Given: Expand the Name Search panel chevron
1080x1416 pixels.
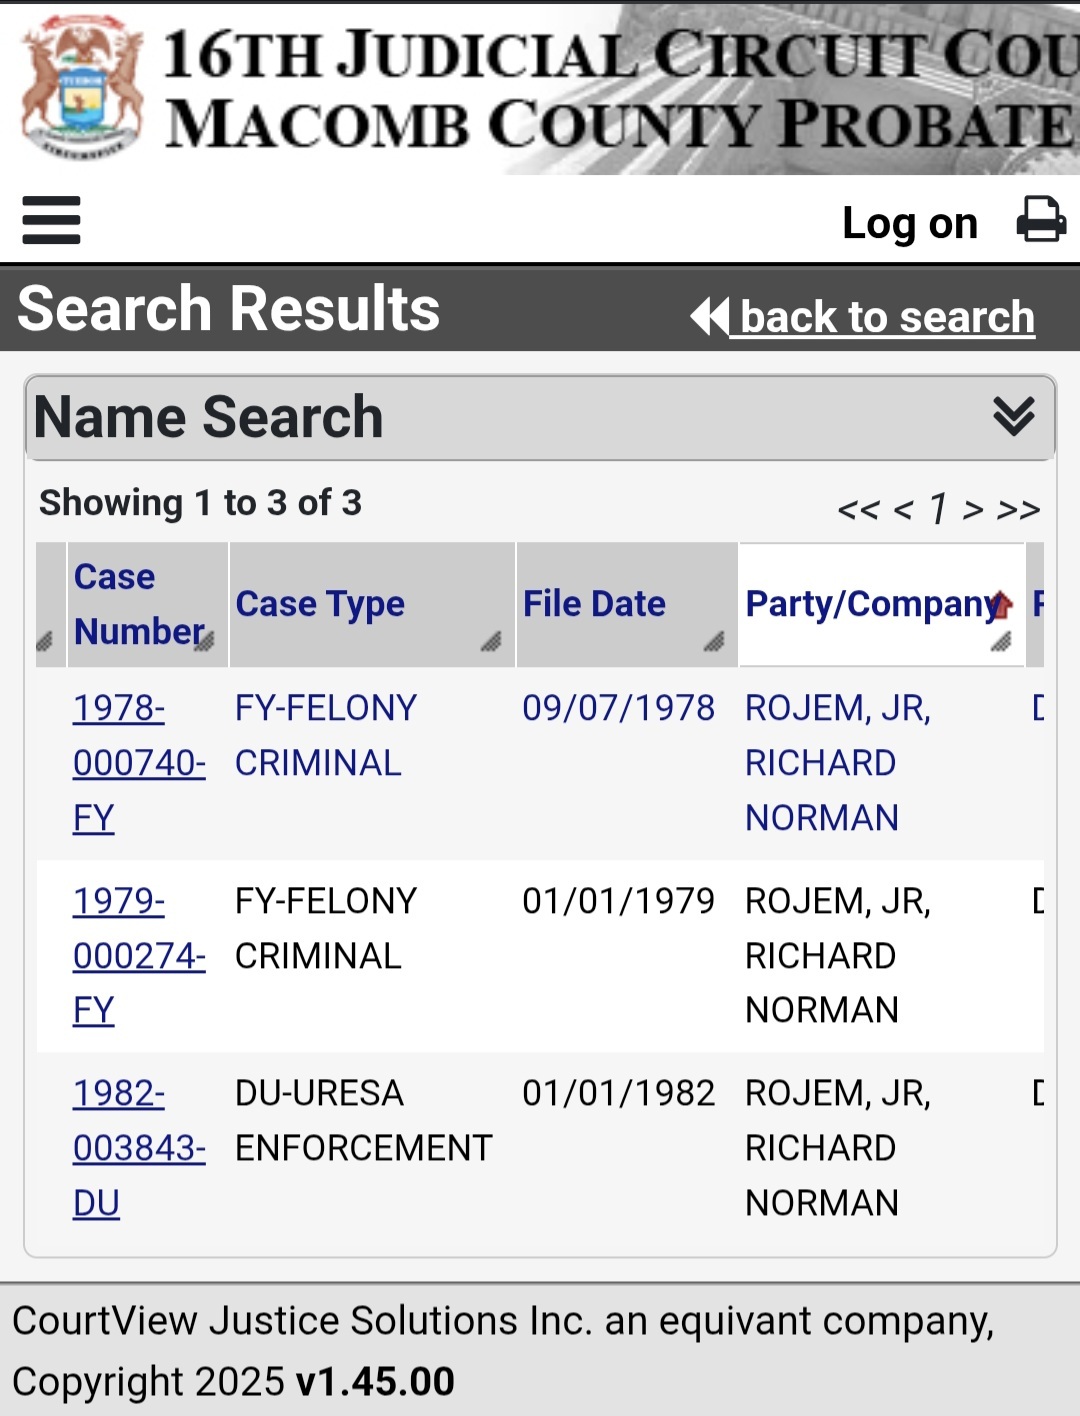Looking at the screenshot, I should [1013, 416].
